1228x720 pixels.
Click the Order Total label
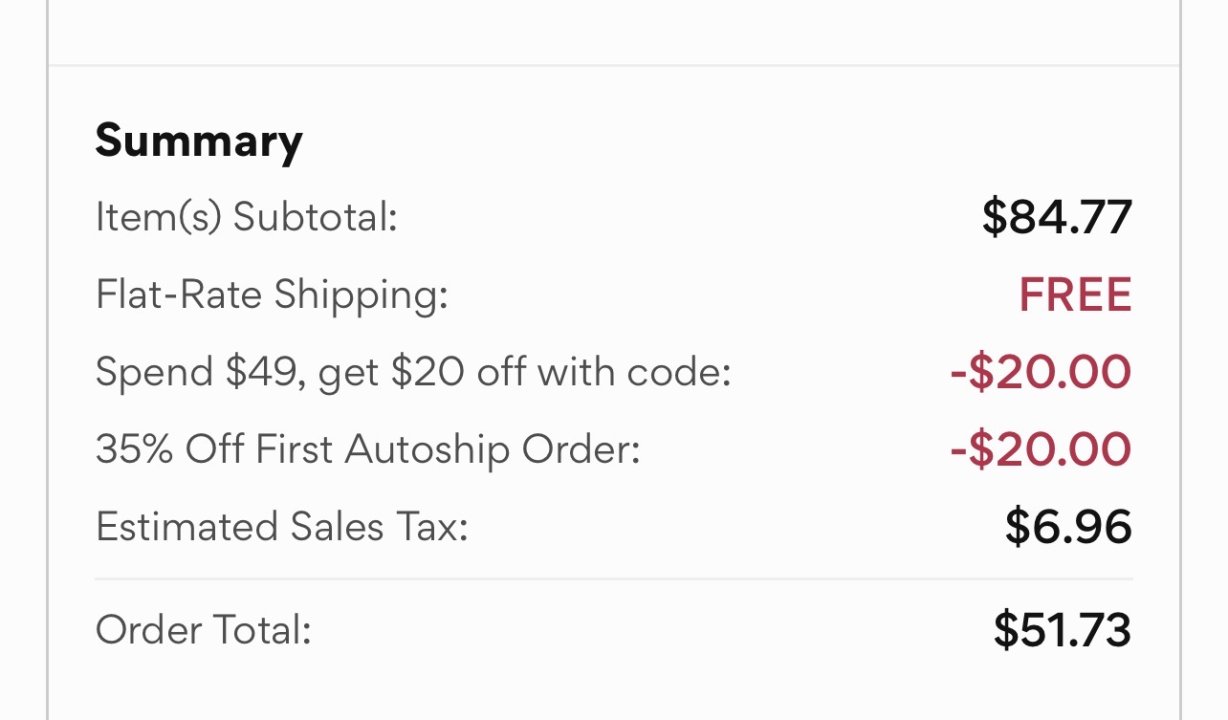203,631
